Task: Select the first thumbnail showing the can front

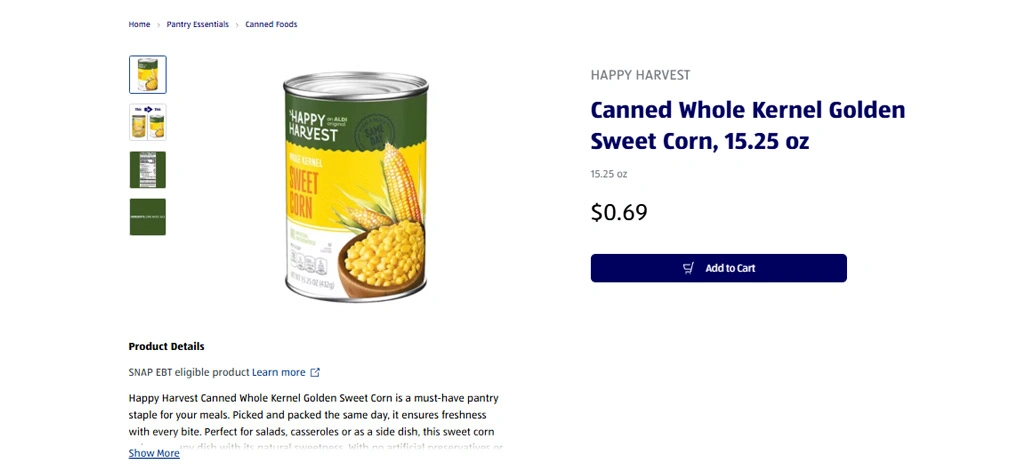Action: (148, 75)
